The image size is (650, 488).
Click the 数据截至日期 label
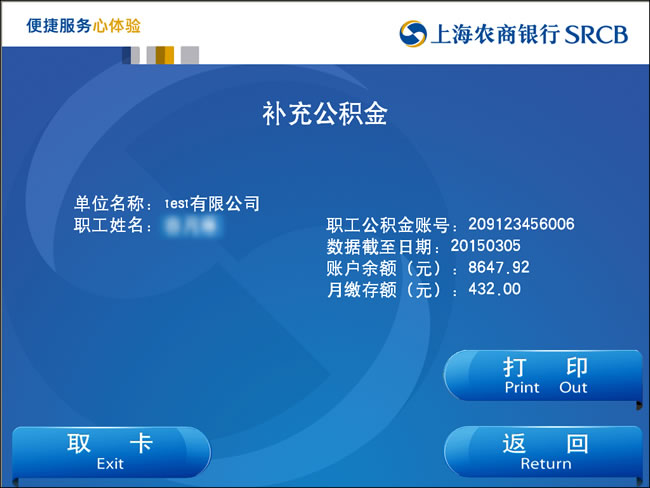click(384, 247)
